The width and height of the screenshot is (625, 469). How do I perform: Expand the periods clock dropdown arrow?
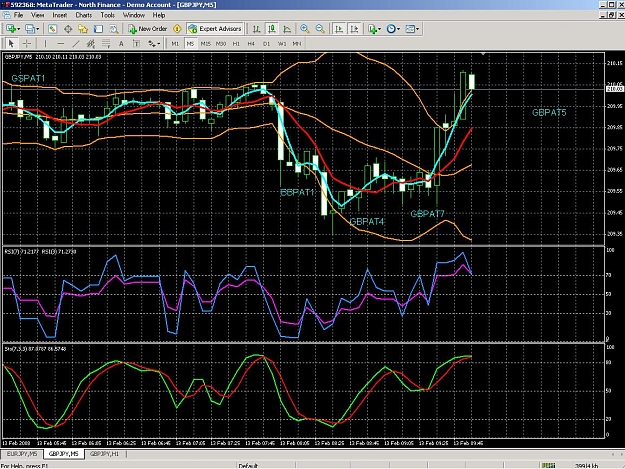pos(398,29)
